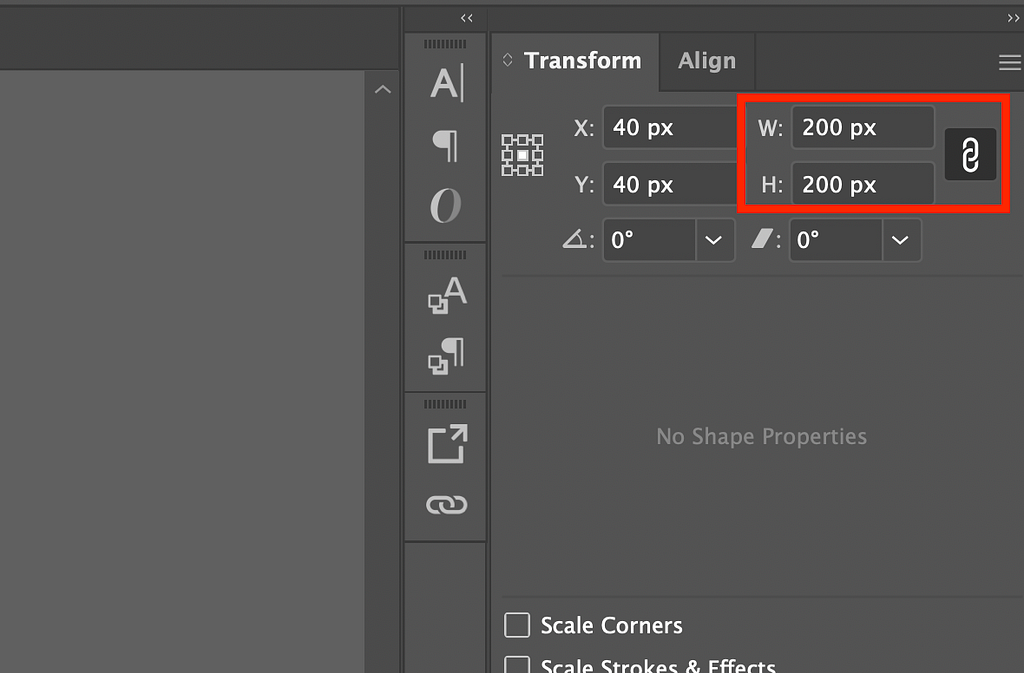Viewport: 1024px width, 673px height.
Task: Select the Transform tab
Action: point(583,61)
